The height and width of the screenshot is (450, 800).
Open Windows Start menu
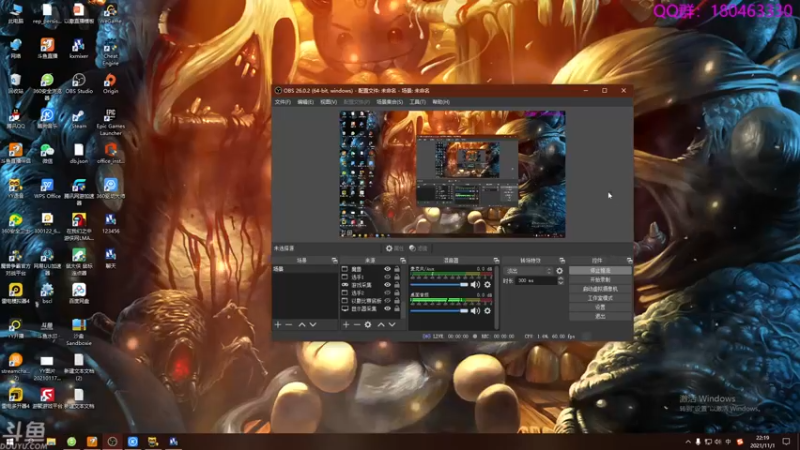point(9,441)
